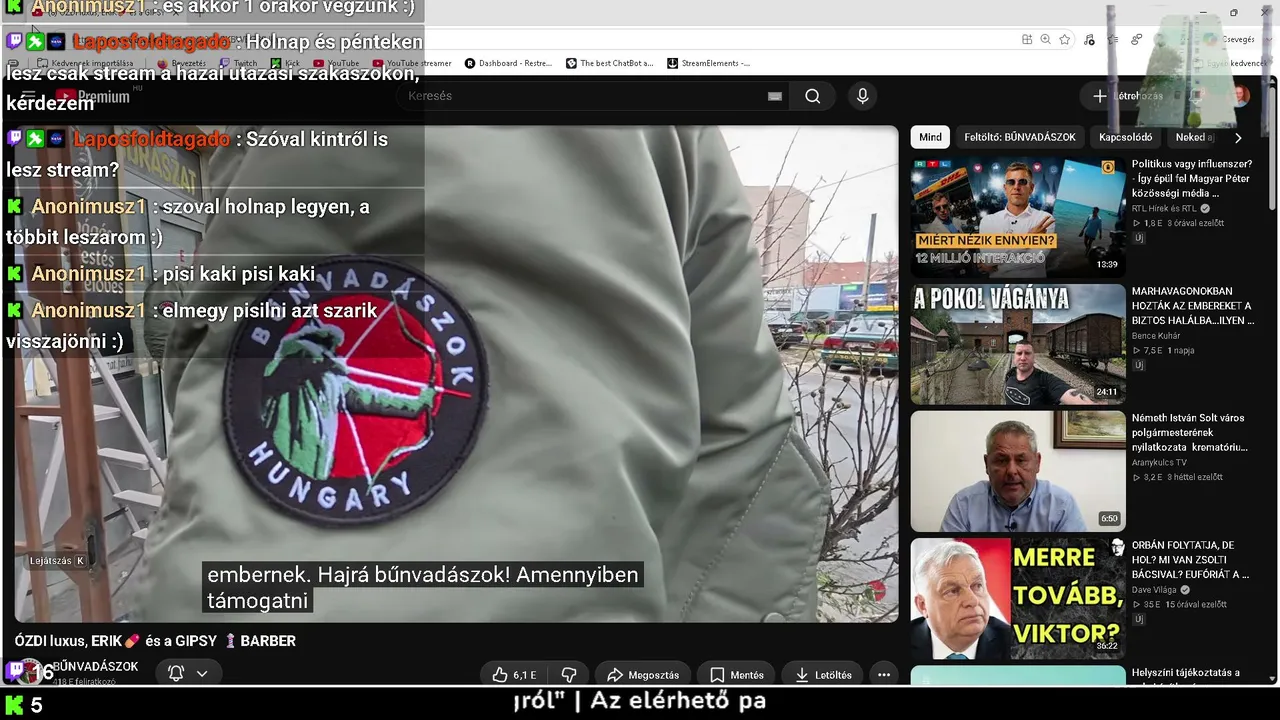Open 'Politikus vagy influenszer?' video title
This screenshot has width=1280, height=720.
click(1192, 178)
